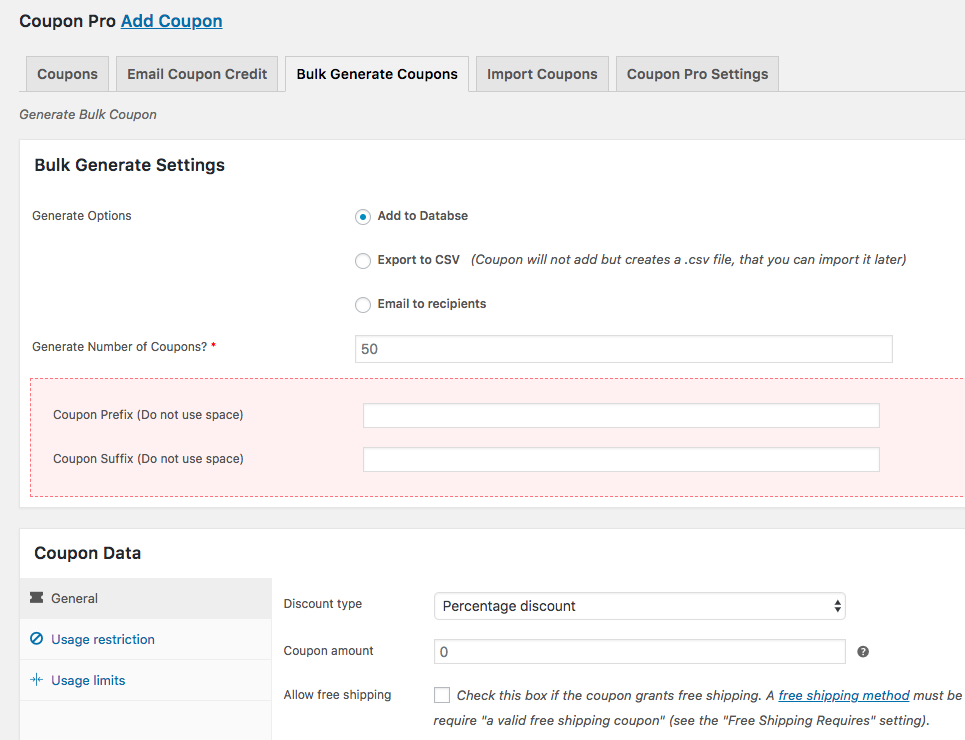
Task: Click the help icon beside Coupon amount
Action: click(x=862, y=651)
